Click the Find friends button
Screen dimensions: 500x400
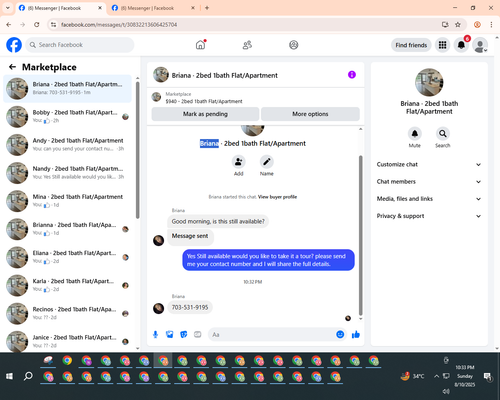point(411,45)
